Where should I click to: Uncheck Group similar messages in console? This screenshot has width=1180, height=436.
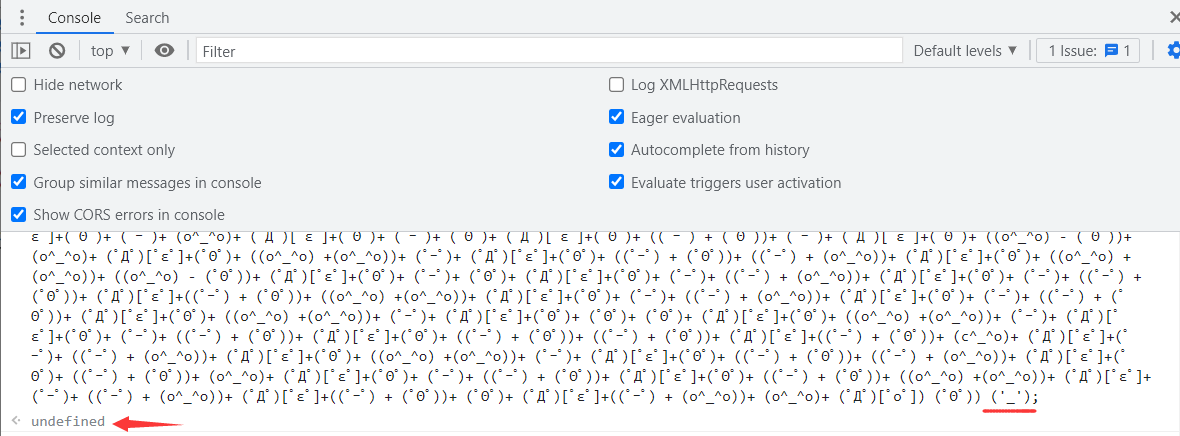[19, 182]
